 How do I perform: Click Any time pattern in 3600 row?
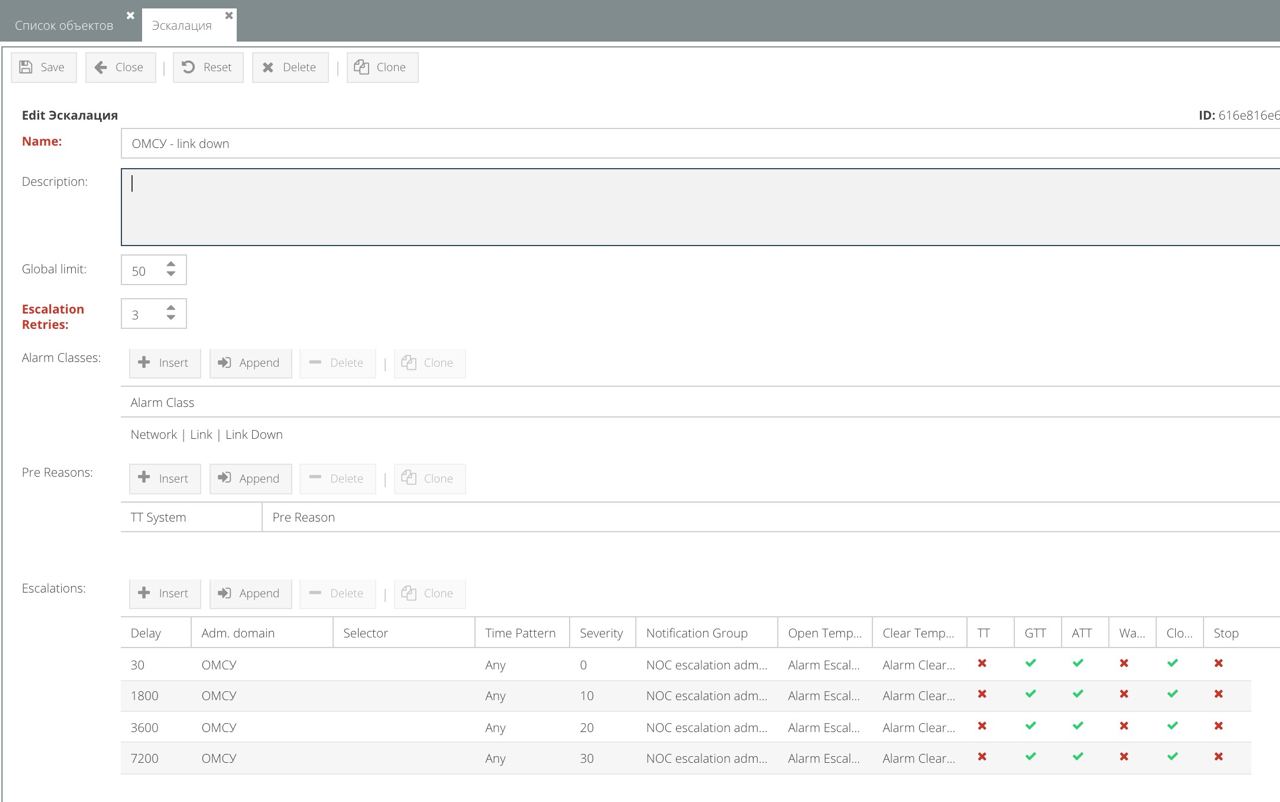pos(522,727)
